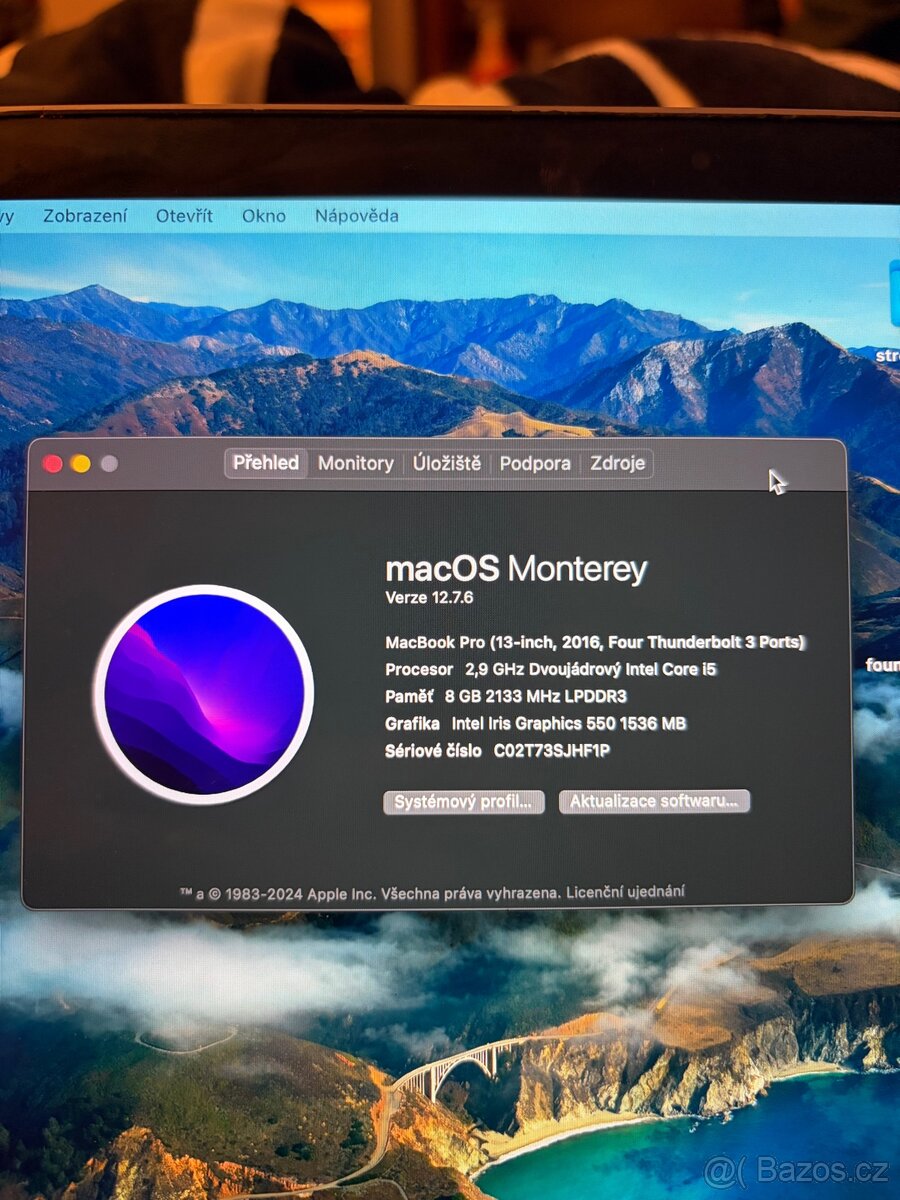Viewport: 900px width, 1200px height.
Task: Click the Otevřít menu item
Action: [x=184, y=215]
